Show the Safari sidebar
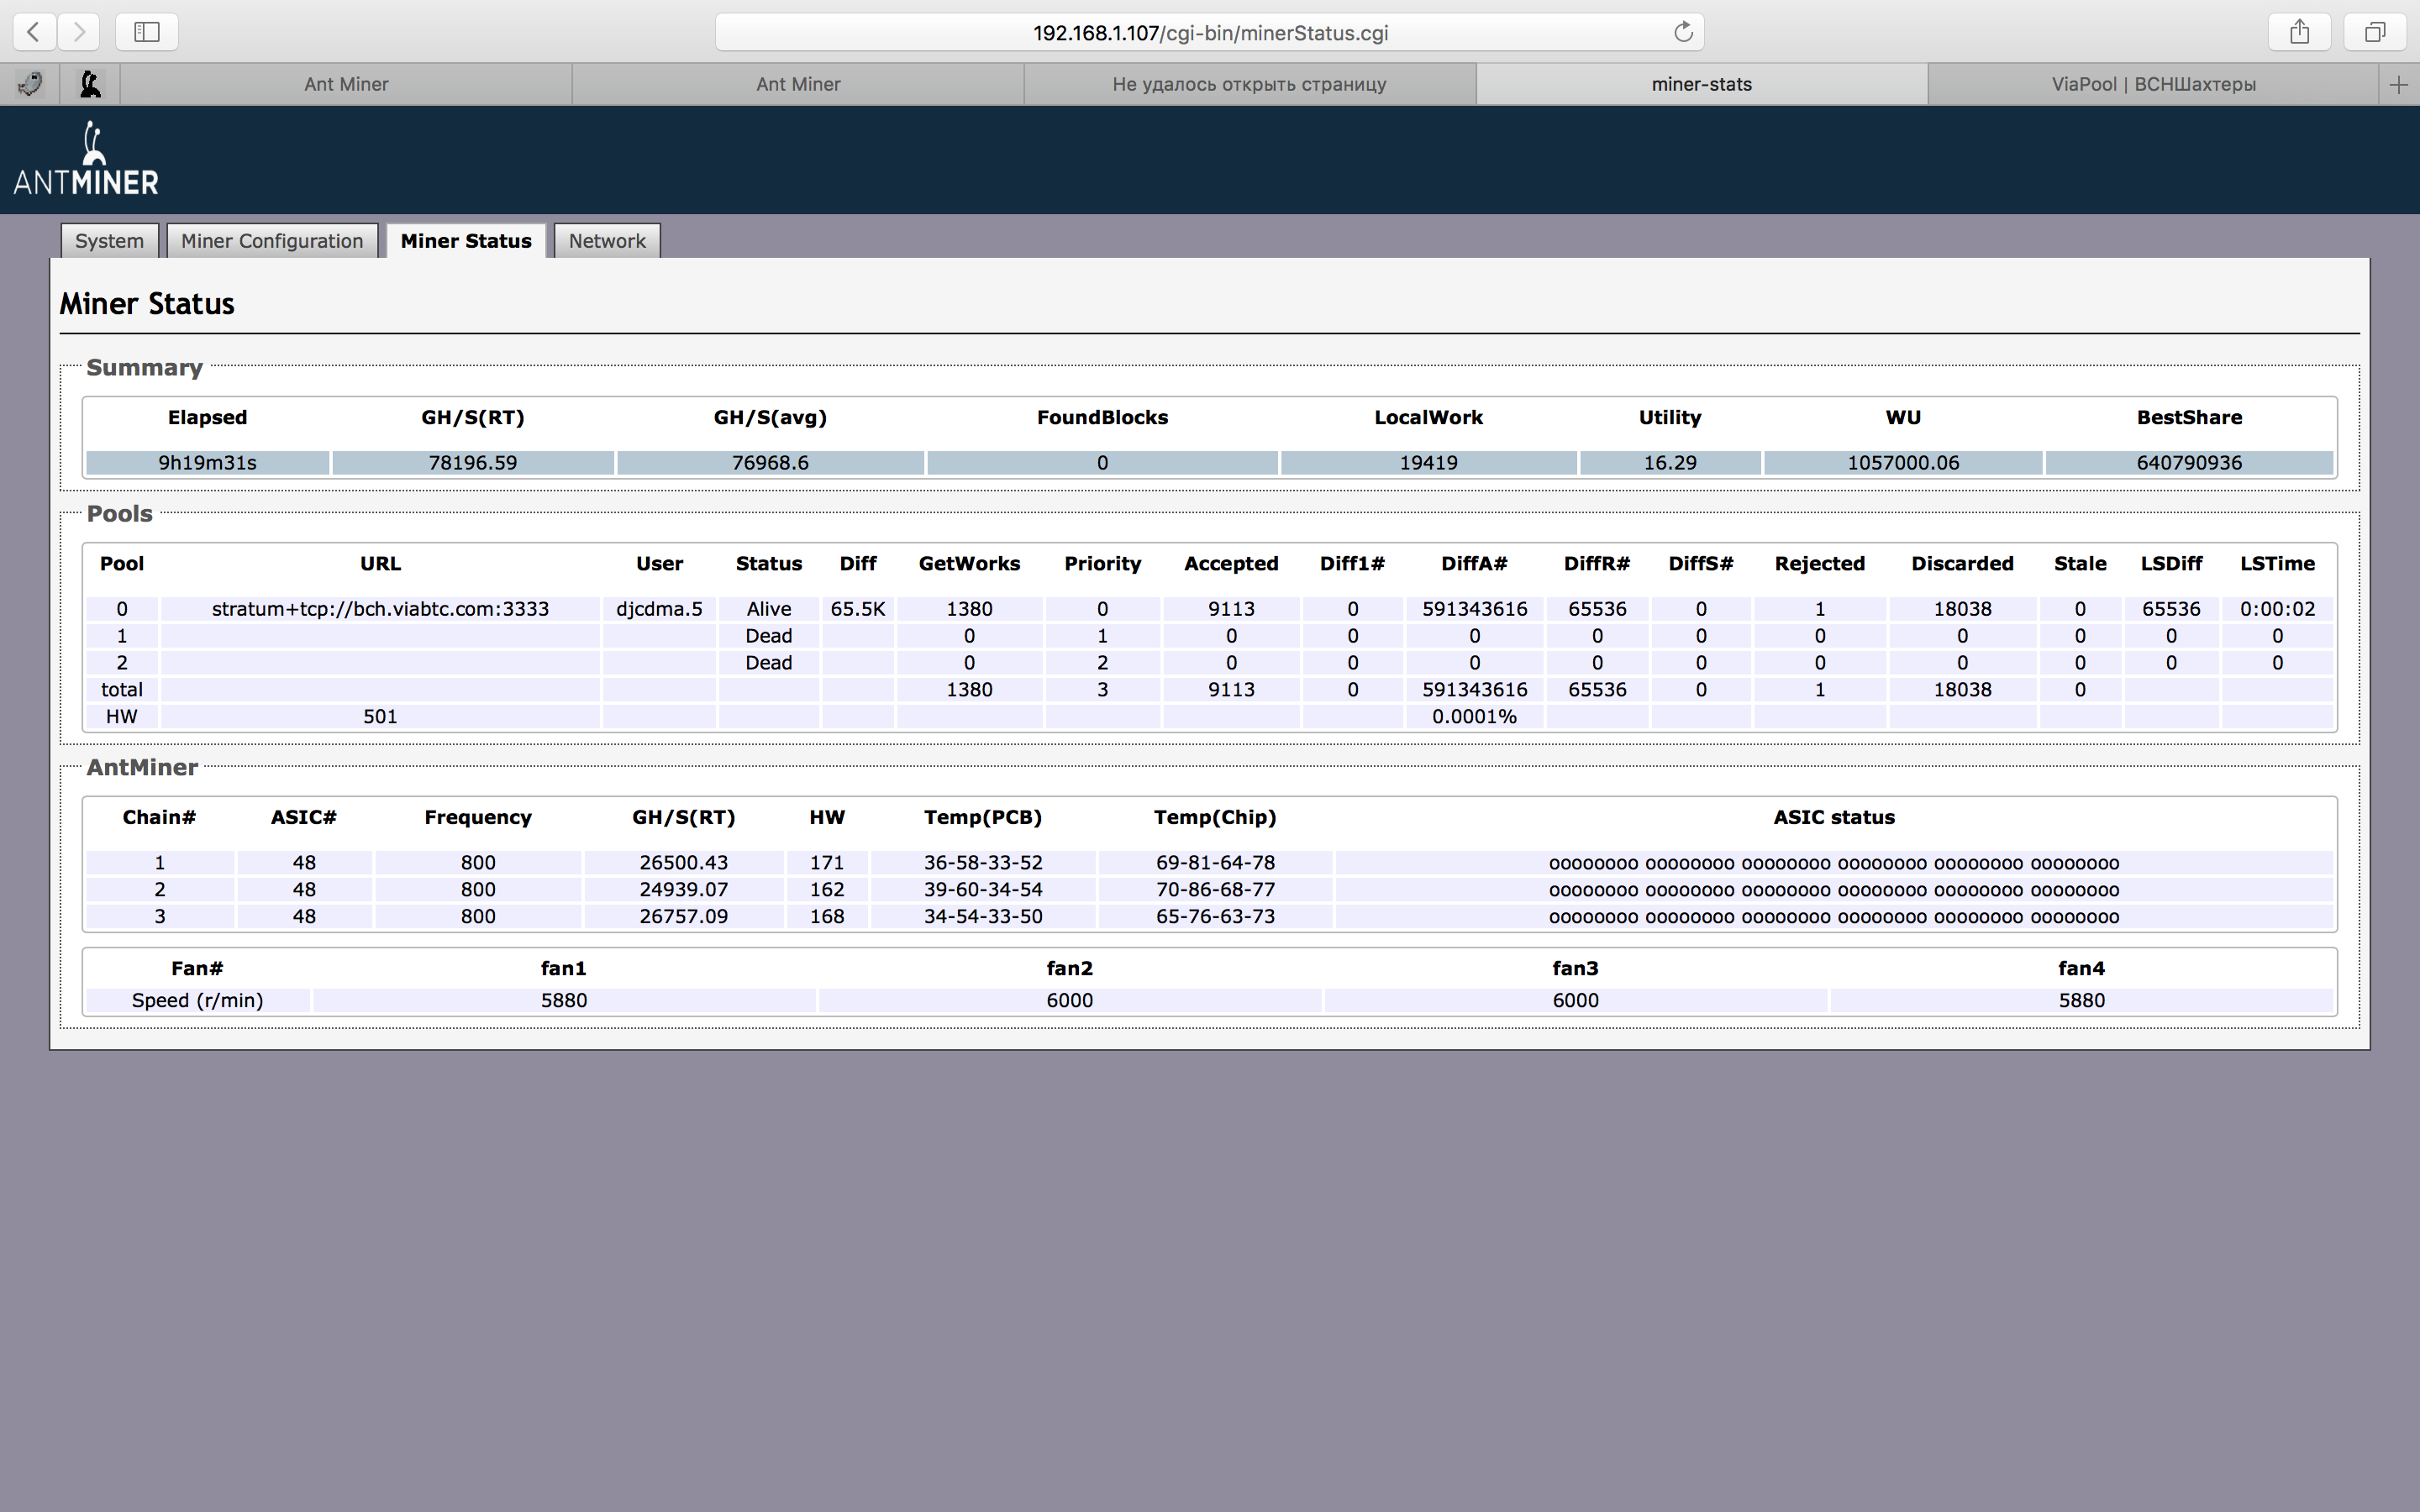The image size is (2420, 1512). point(147,32)
